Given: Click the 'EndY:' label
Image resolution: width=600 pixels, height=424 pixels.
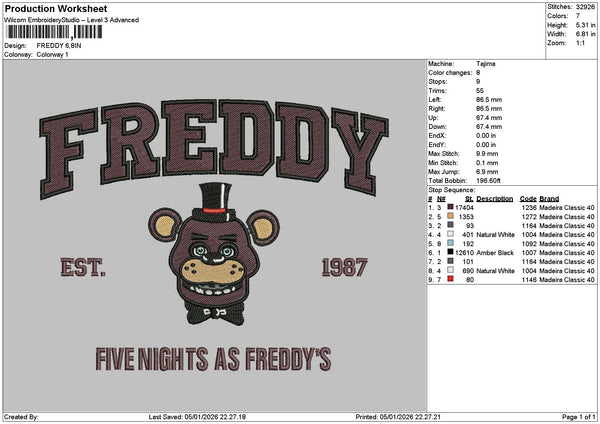Looking at the screenshot, I should coord(437,145).
